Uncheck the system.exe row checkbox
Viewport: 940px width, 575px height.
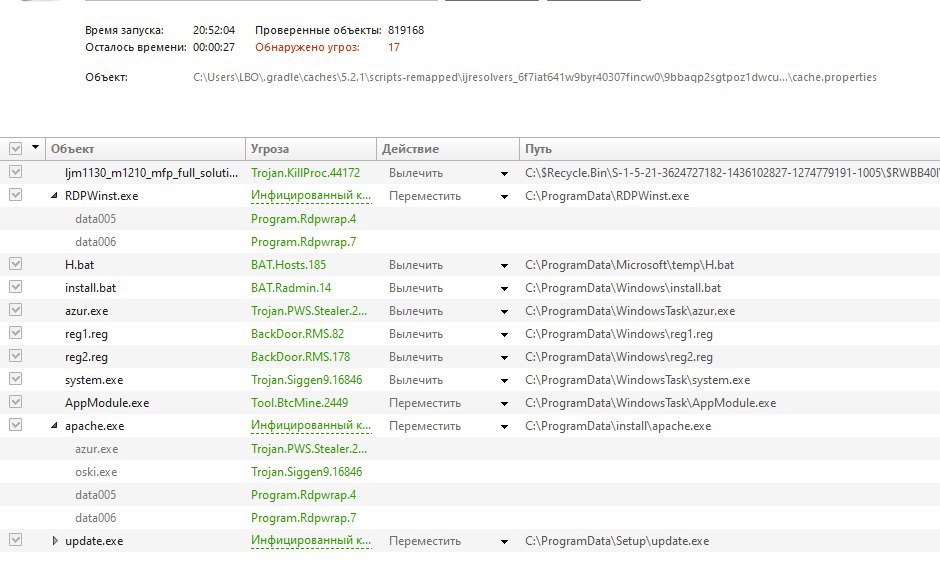pyautogui.click(x=16, y=379)
